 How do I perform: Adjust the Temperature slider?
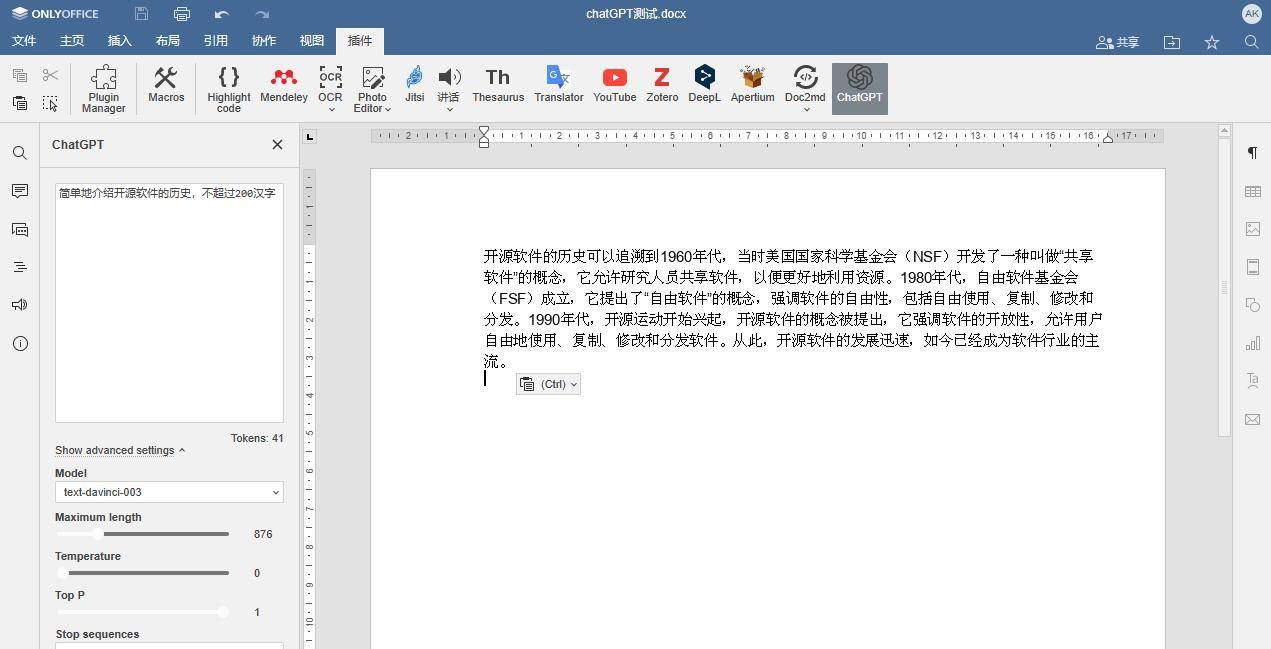pyautogui.click(x=63, y=573)
